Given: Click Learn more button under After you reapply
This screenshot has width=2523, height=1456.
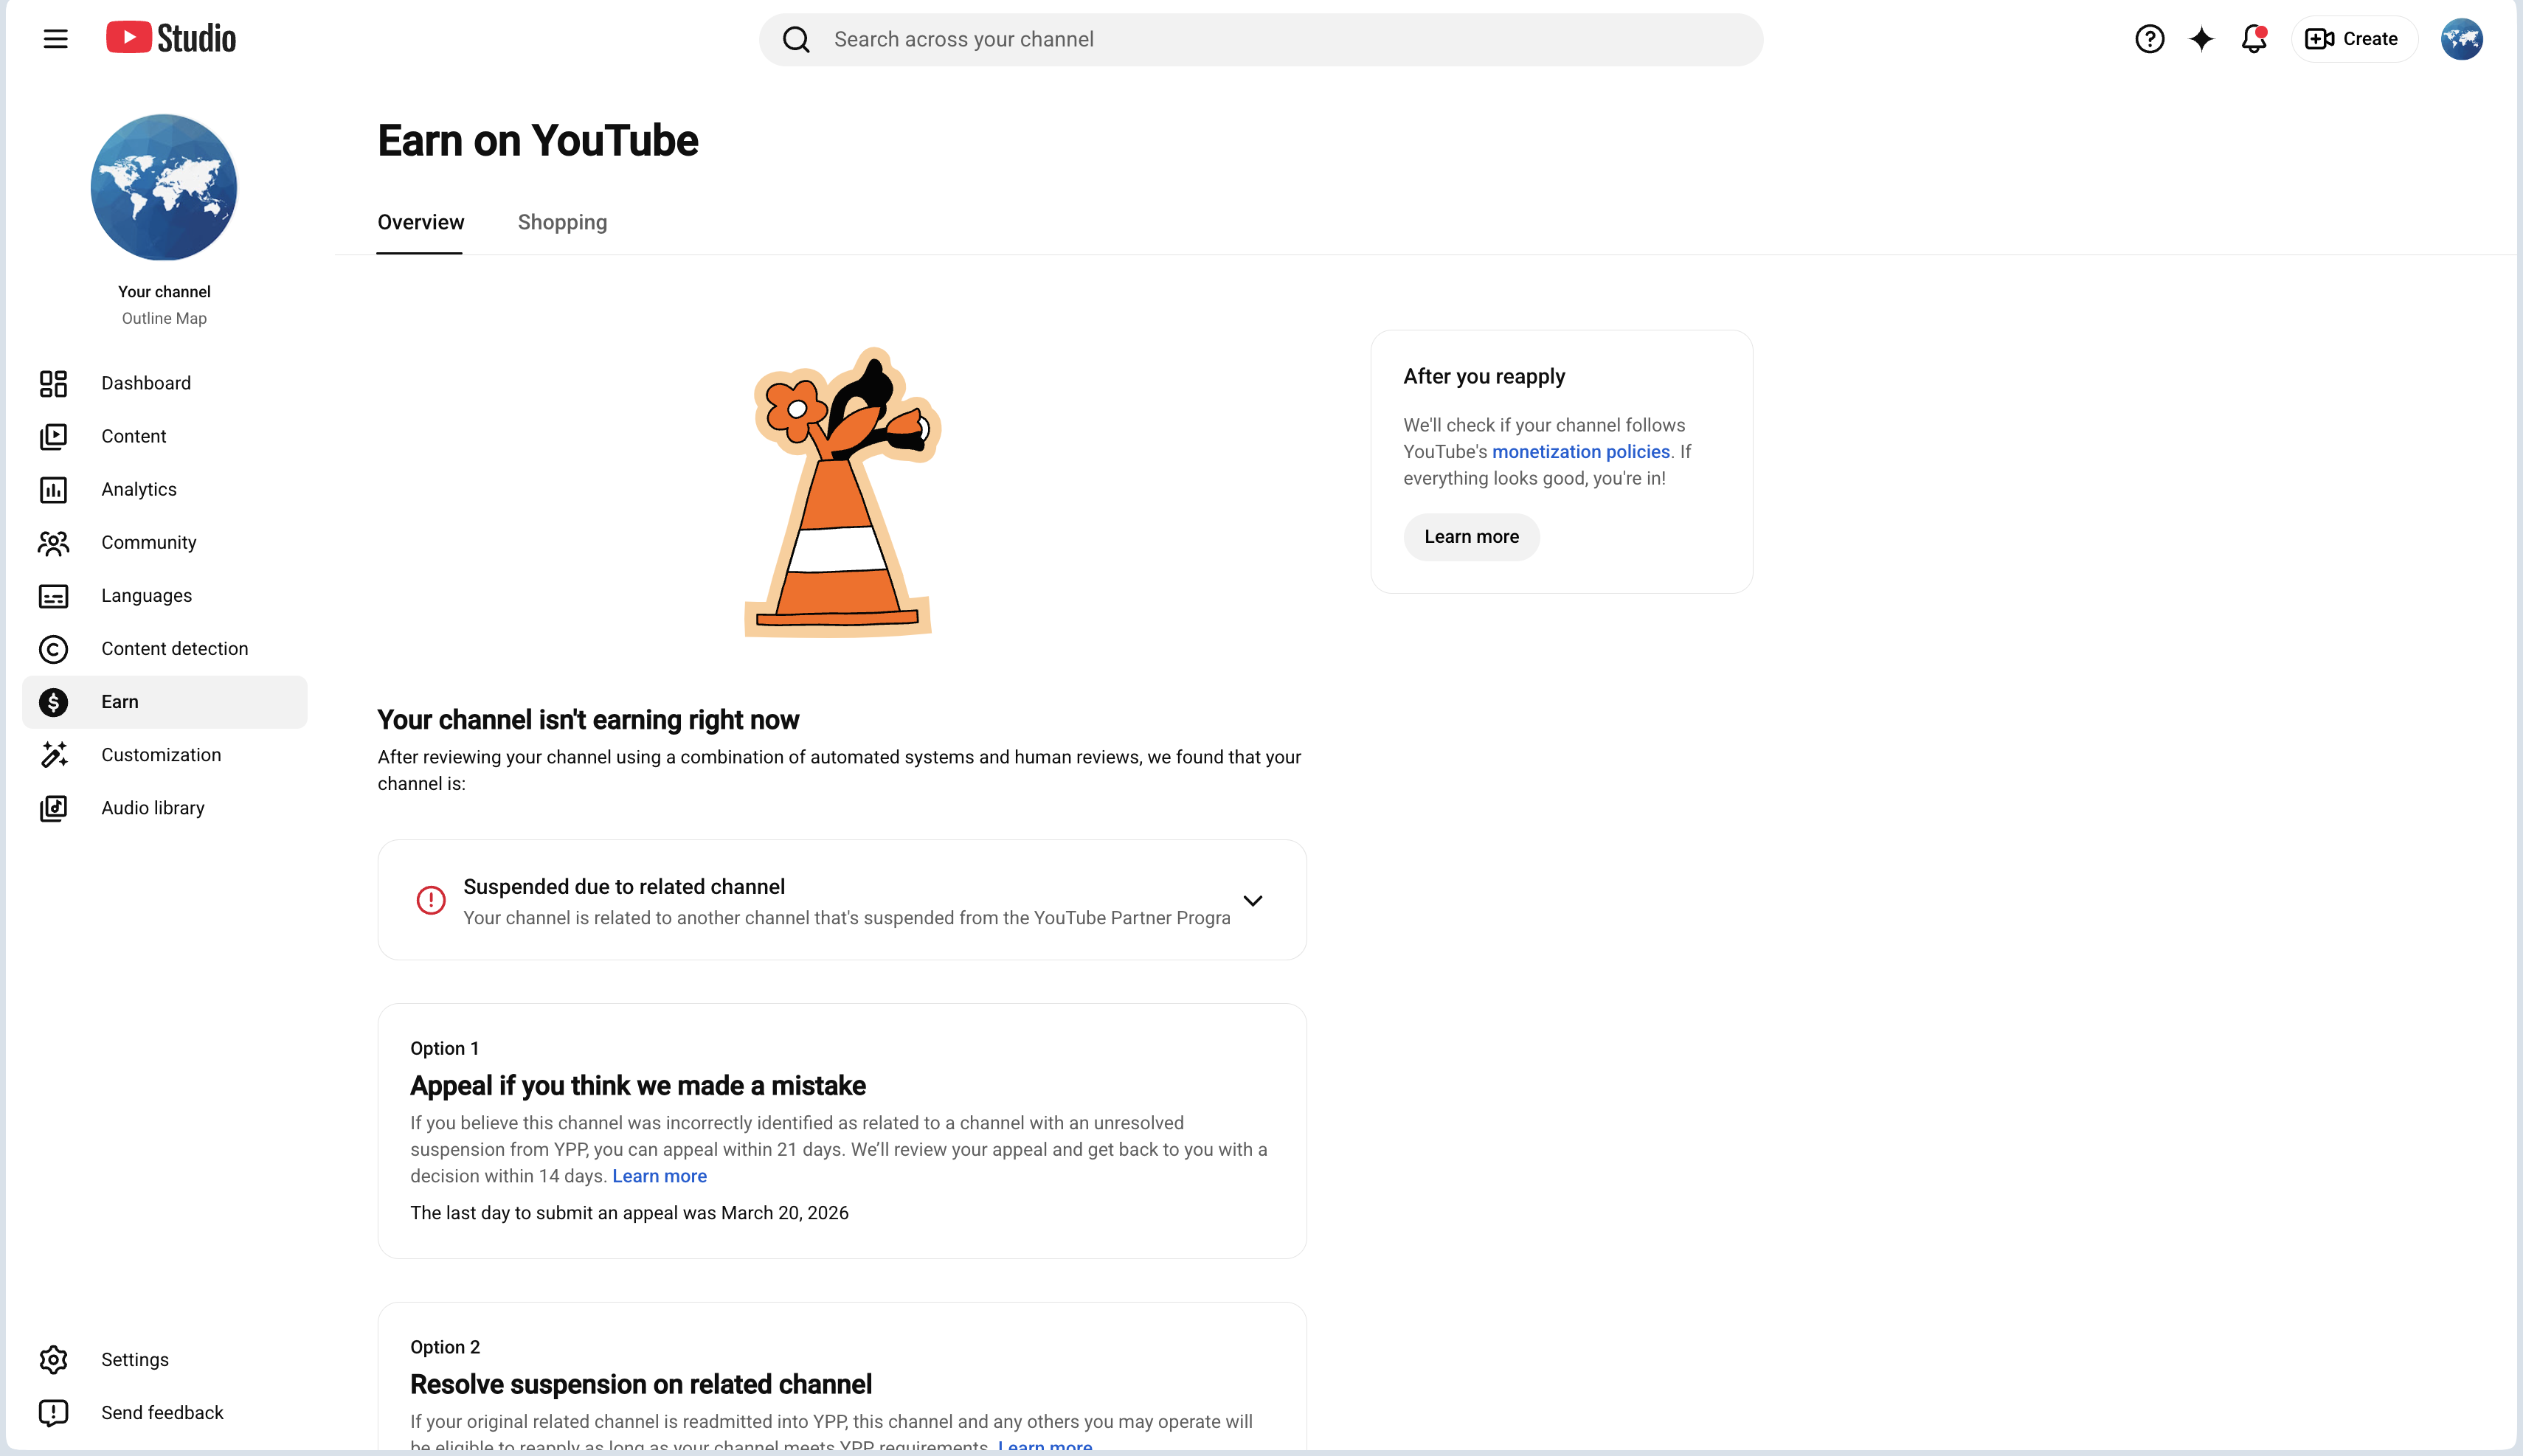Looking at the screenshot, I should tap(1471, 537).
